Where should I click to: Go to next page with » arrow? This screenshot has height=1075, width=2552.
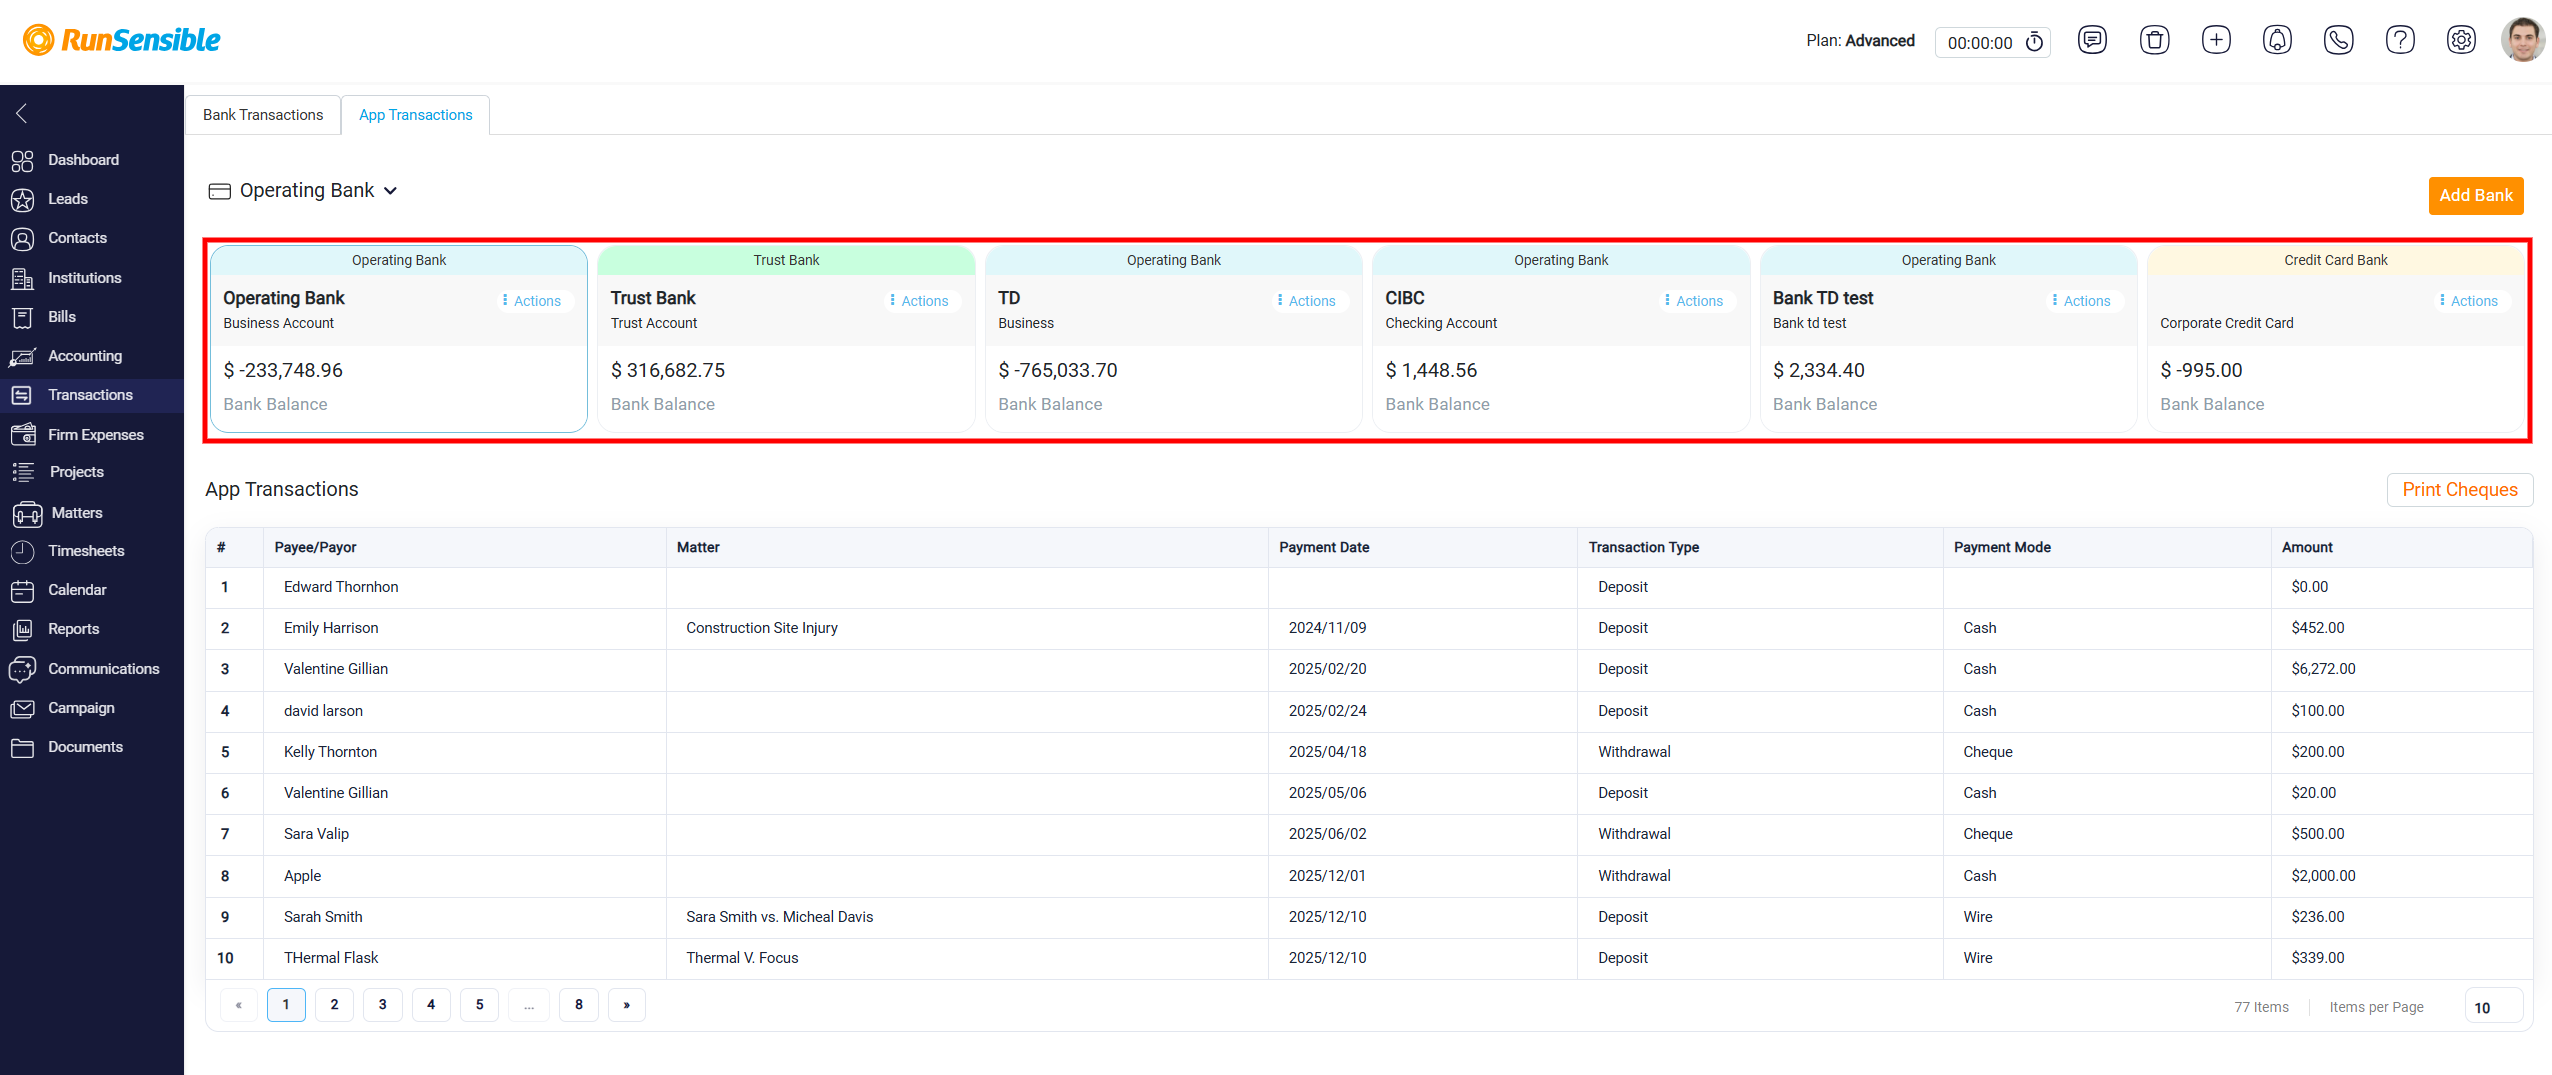click(627, 1005)
